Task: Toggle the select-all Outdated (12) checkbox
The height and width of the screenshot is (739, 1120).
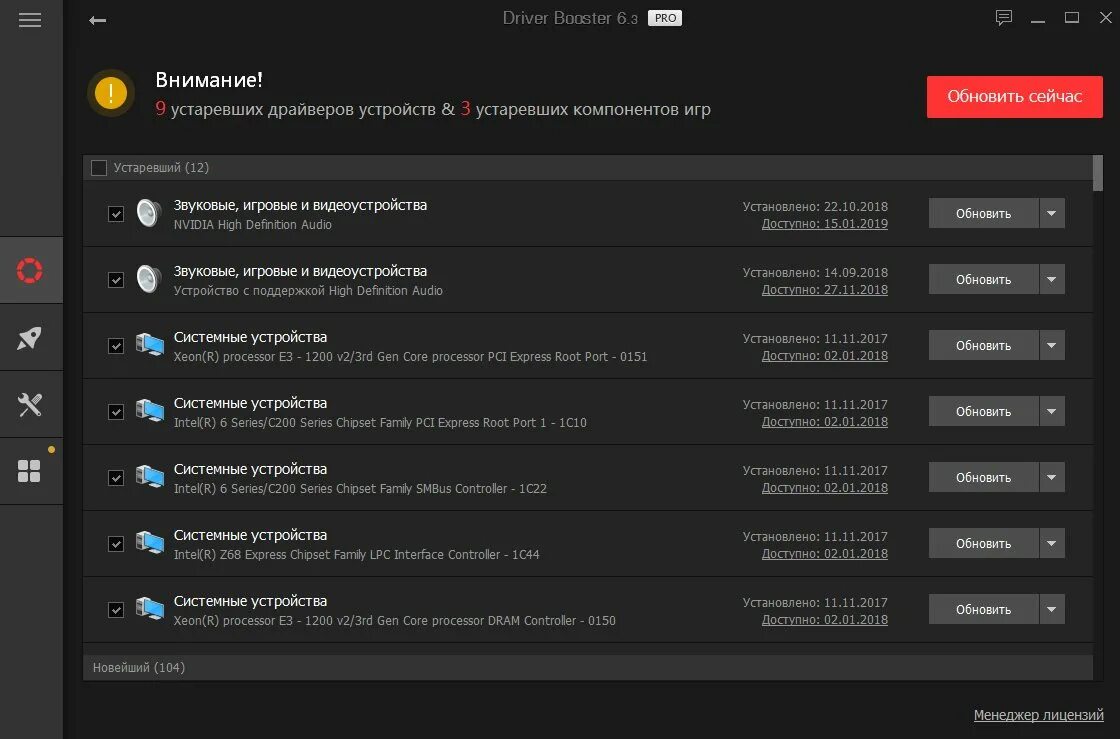Action: click(x=99, y=168)
